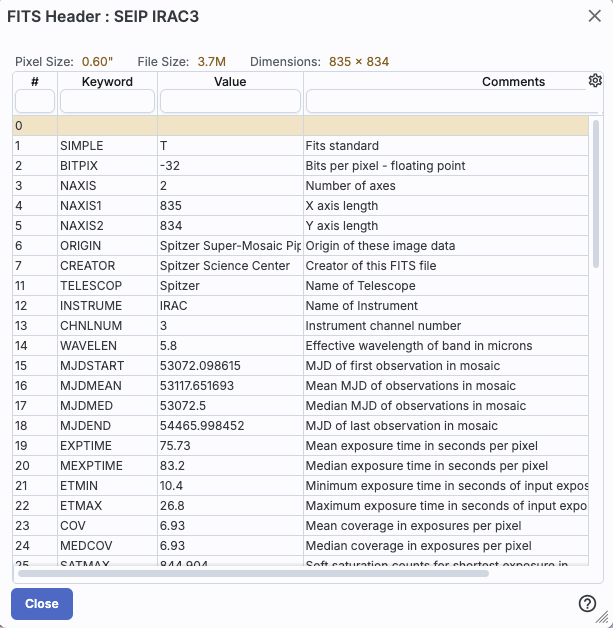Image resolution: width=613 pixels, height=628 pixels.
Task: Sort by the Value column header
Action: (x=230, y=82)
